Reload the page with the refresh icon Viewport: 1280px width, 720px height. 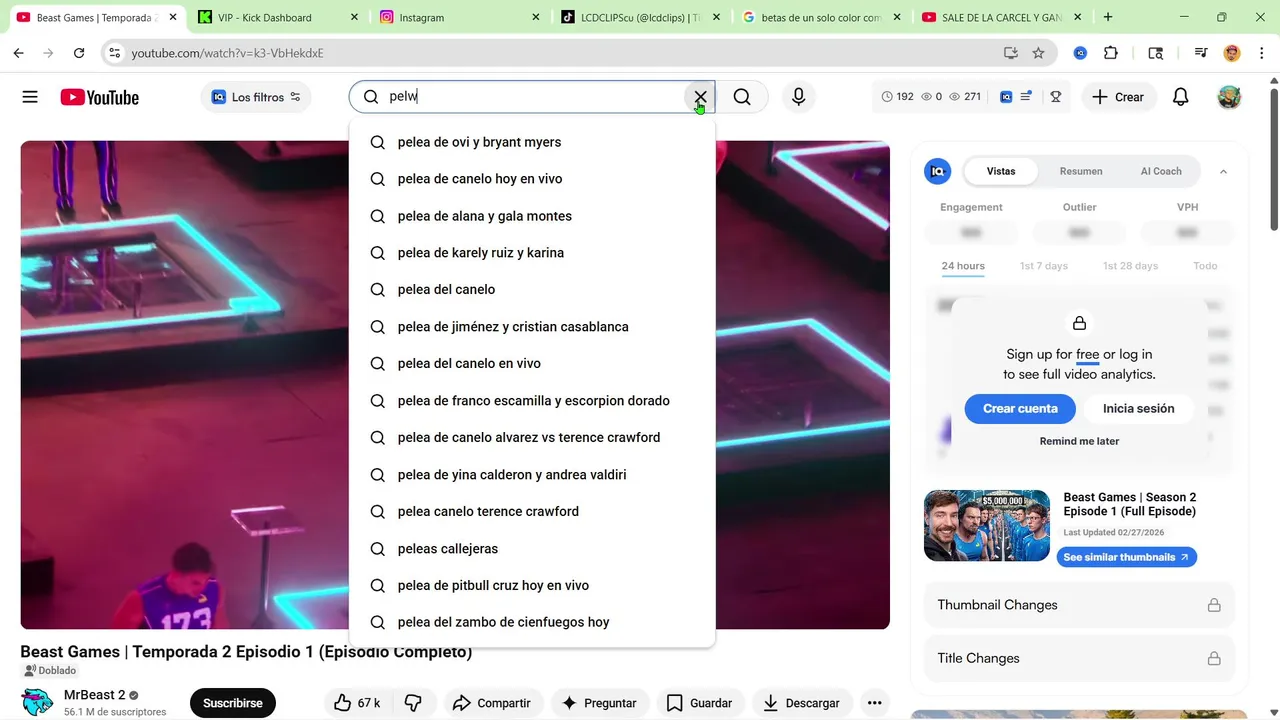tap(79, 53)
